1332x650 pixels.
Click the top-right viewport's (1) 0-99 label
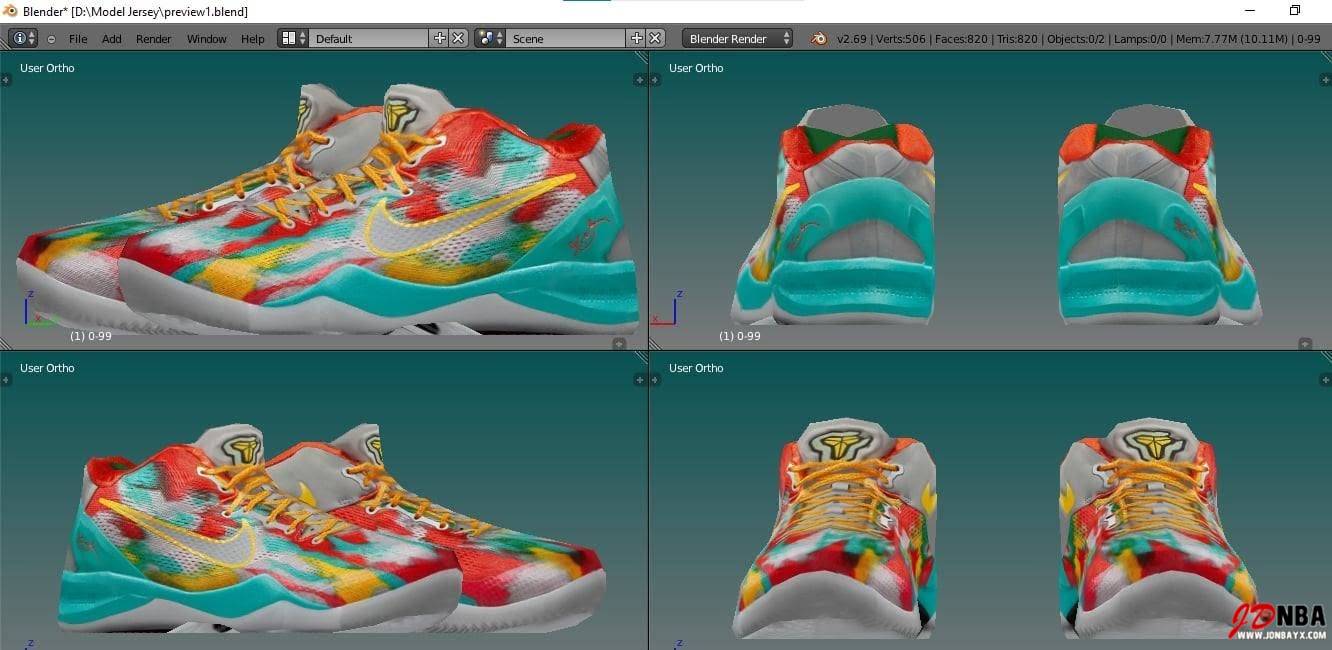click(x=740, y=336)
